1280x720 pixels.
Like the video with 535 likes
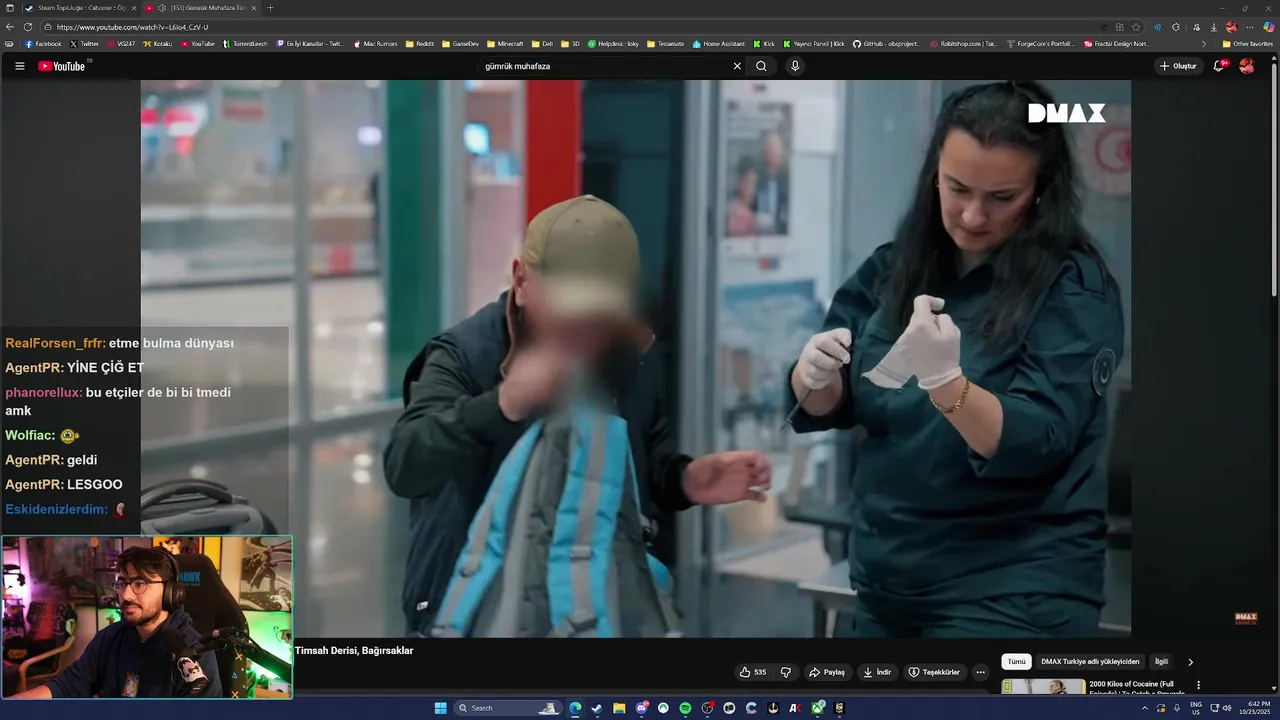(753, 672)
